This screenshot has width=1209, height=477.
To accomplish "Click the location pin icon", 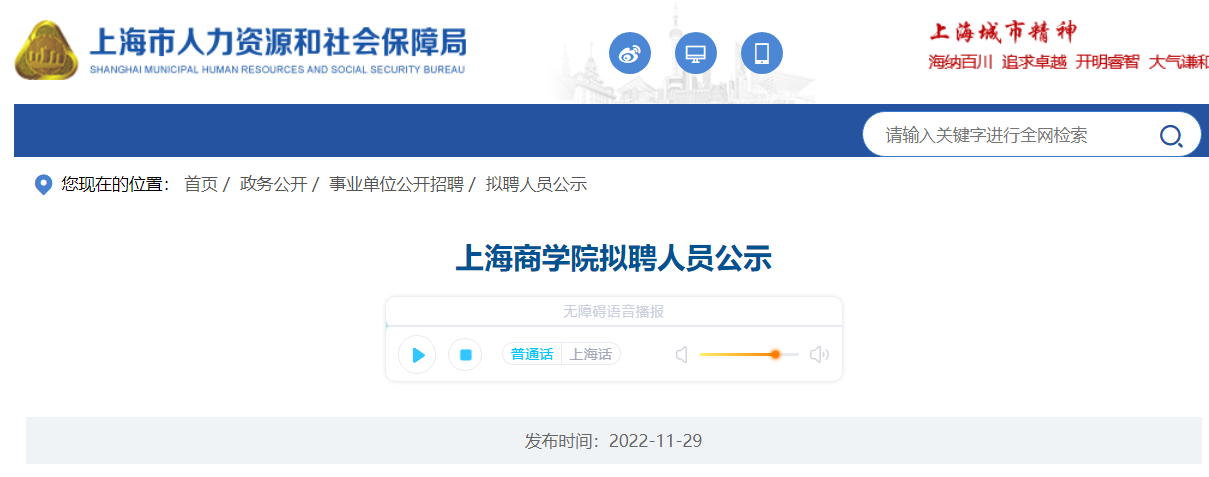I will click(43, 185).
